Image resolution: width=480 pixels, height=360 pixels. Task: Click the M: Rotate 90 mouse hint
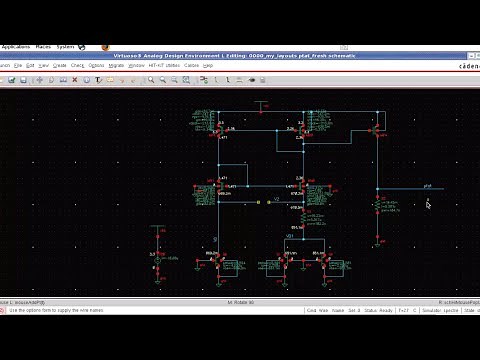pos(241,302)
